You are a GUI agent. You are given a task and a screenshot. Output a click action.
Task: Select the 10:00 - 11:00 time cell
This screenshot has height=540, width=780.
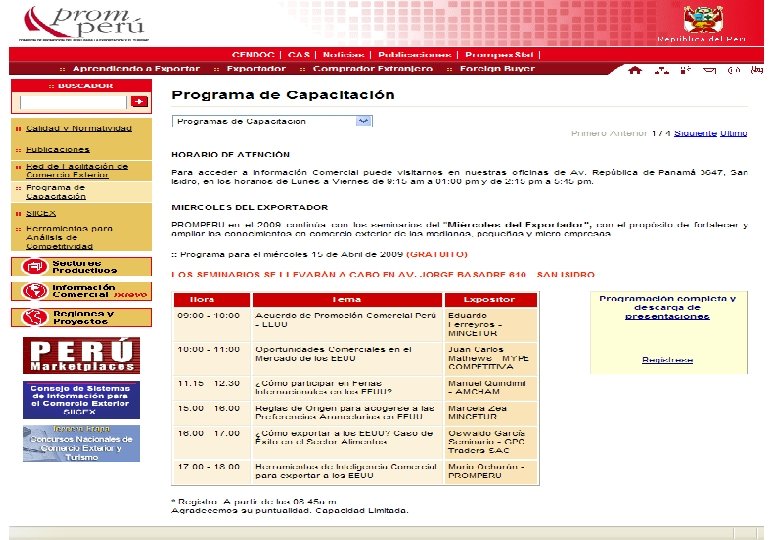click(211, 358)
